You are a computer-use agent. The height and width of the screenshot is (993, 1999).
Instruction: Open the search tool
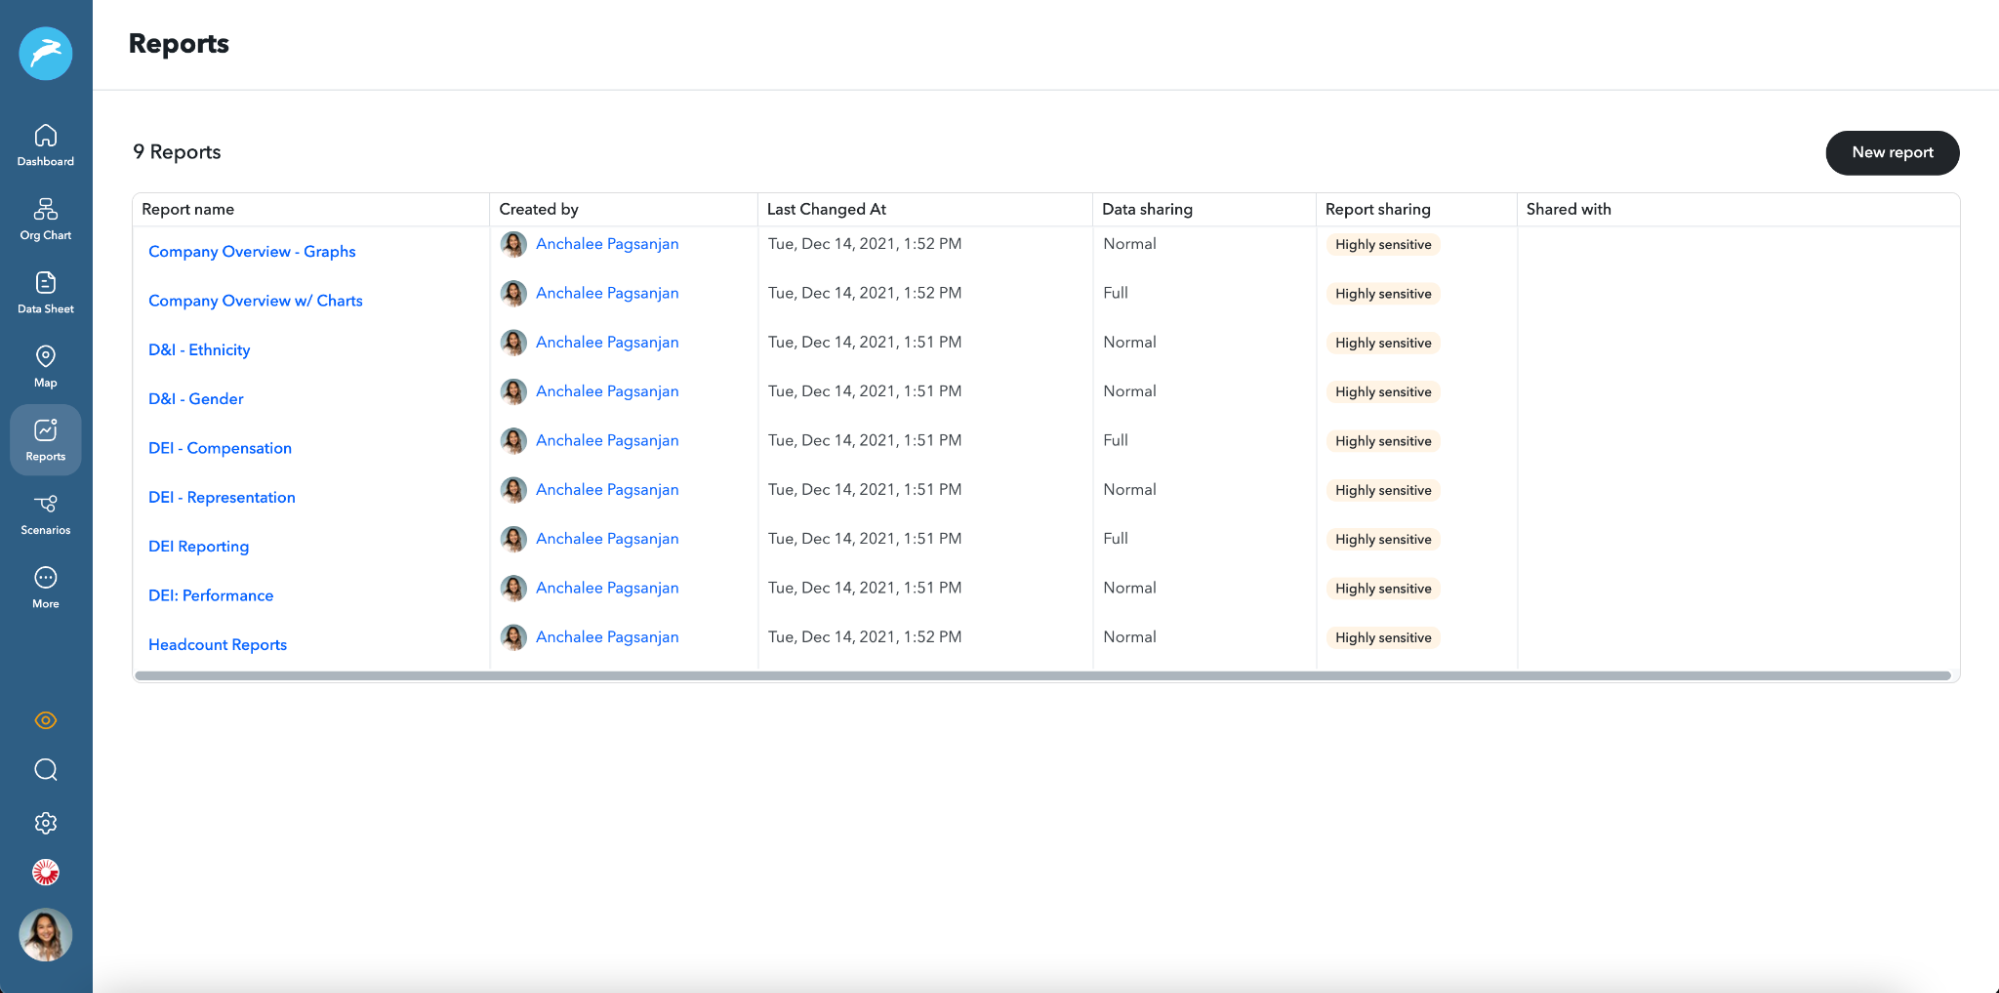[45, 770]
